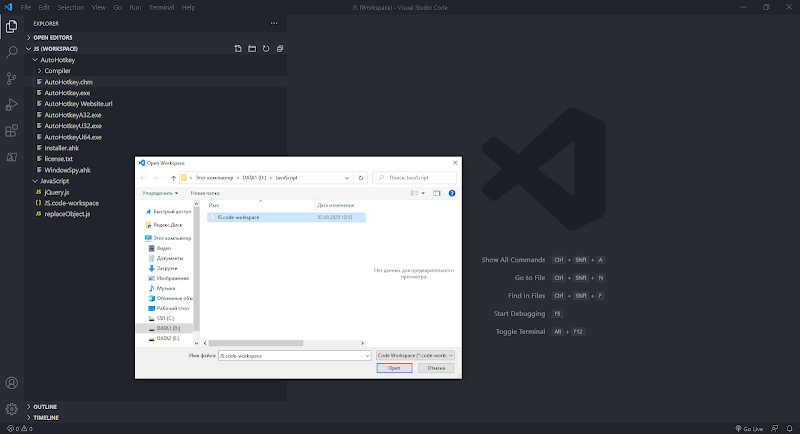The image size is (800, 434).
Task: Select JS.code-workspace in the dialog file list
Action: click(x=286, y=217)
